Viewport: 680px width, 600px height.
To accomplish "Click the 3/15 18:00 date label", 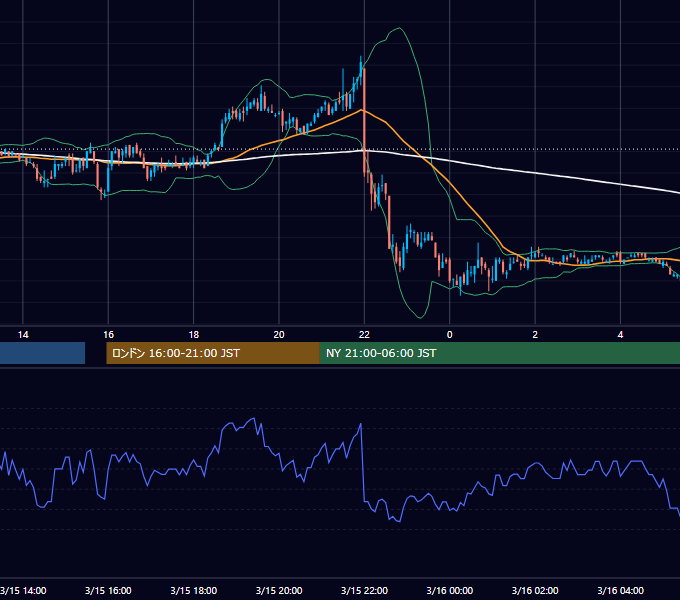I will point(193,590).
